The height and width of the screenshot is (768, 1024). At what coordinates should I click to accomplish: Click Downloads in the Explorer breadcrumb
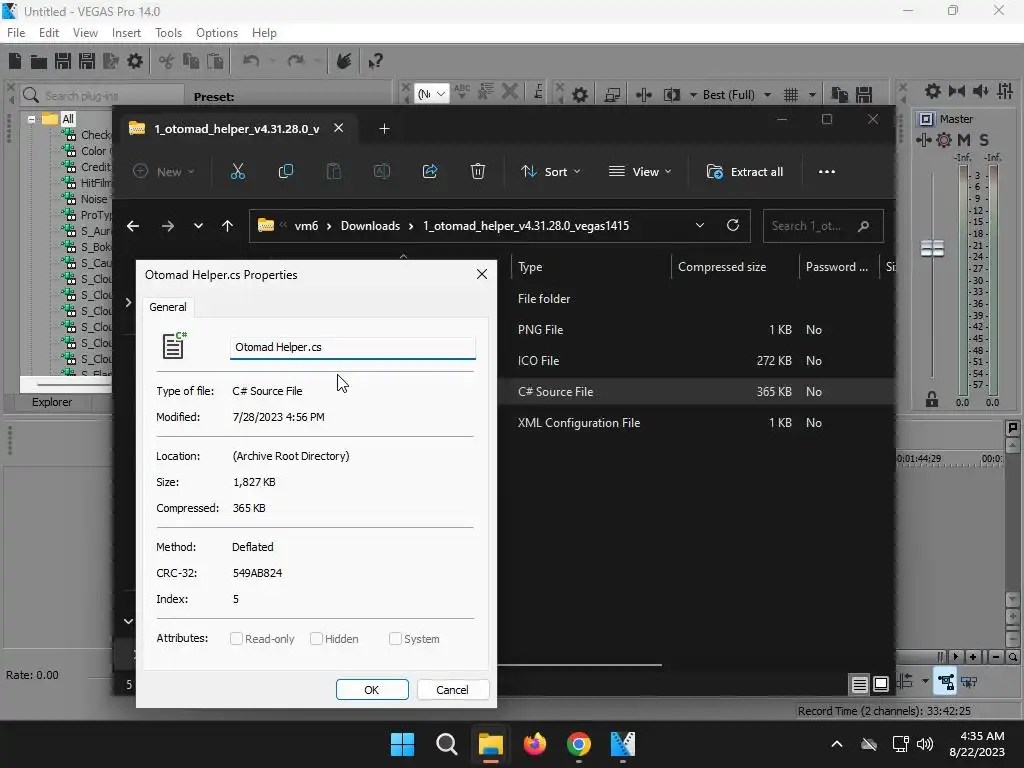point(370,226)
